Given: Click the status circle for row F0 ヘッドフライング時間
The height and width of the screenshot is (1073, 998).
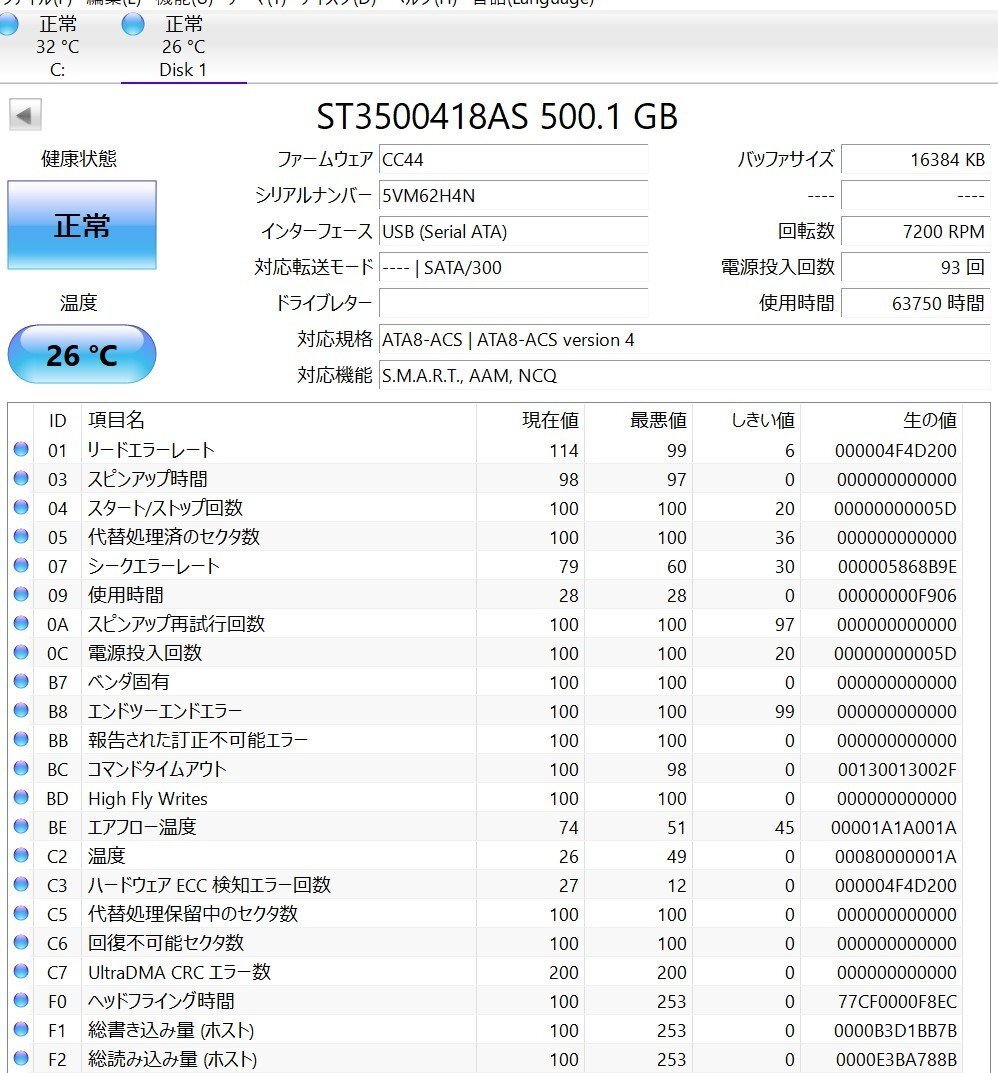Looking at the screenshot, I should coord(21,1000).
